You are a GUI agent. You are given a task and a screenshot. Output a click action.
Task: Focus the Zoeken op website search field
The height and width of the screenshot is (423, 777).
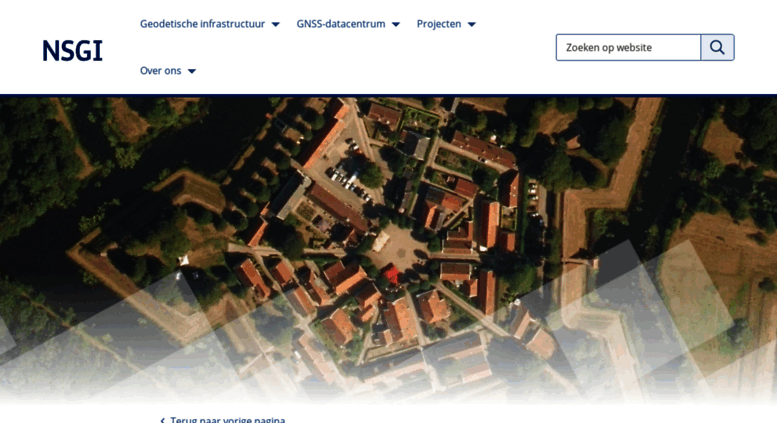628,48
